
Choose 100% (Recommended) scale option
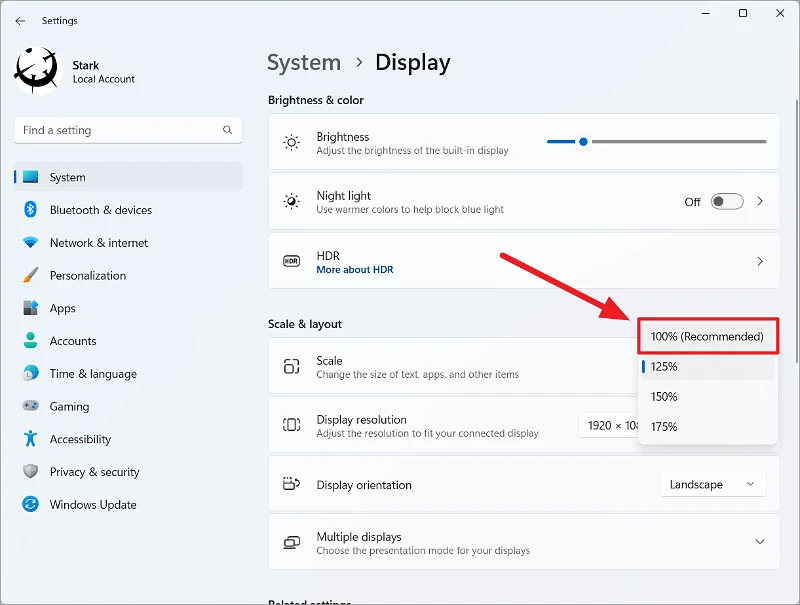[x=708, y=336]
